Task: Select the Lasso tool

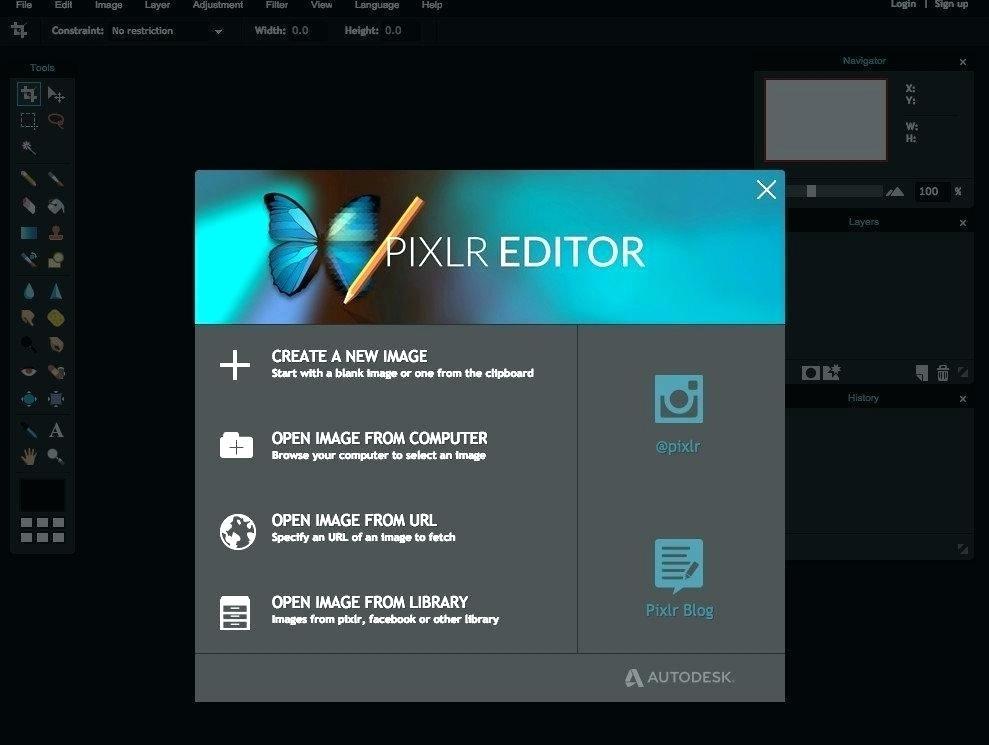Action: pyautogui.click(x=56, y=120)
